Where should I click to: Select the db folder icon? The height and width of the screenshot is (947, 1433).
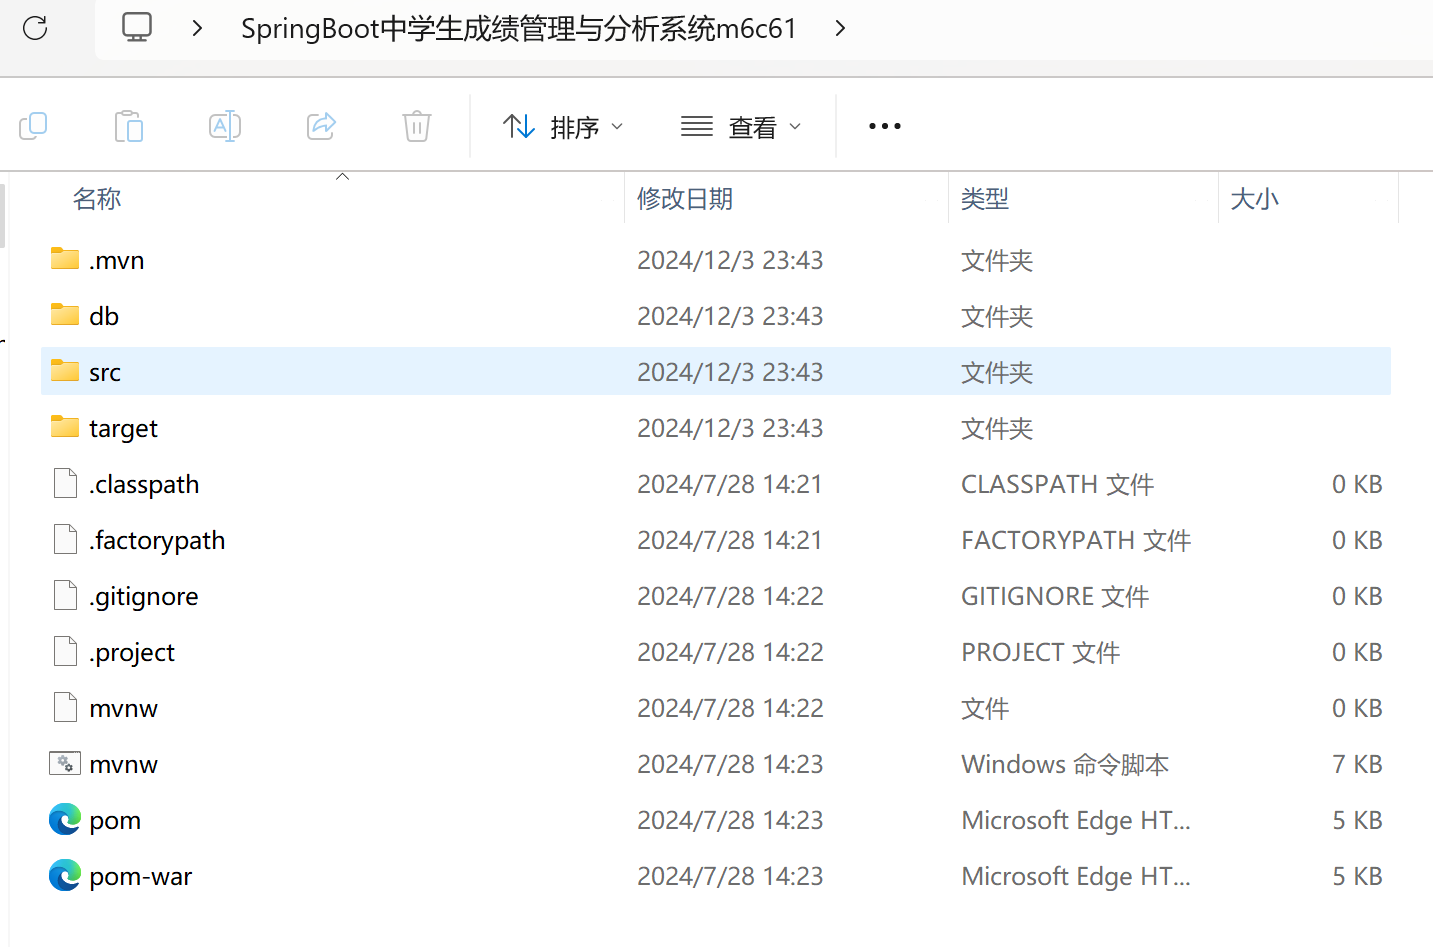pyautogui.click(x=65, y=315)
